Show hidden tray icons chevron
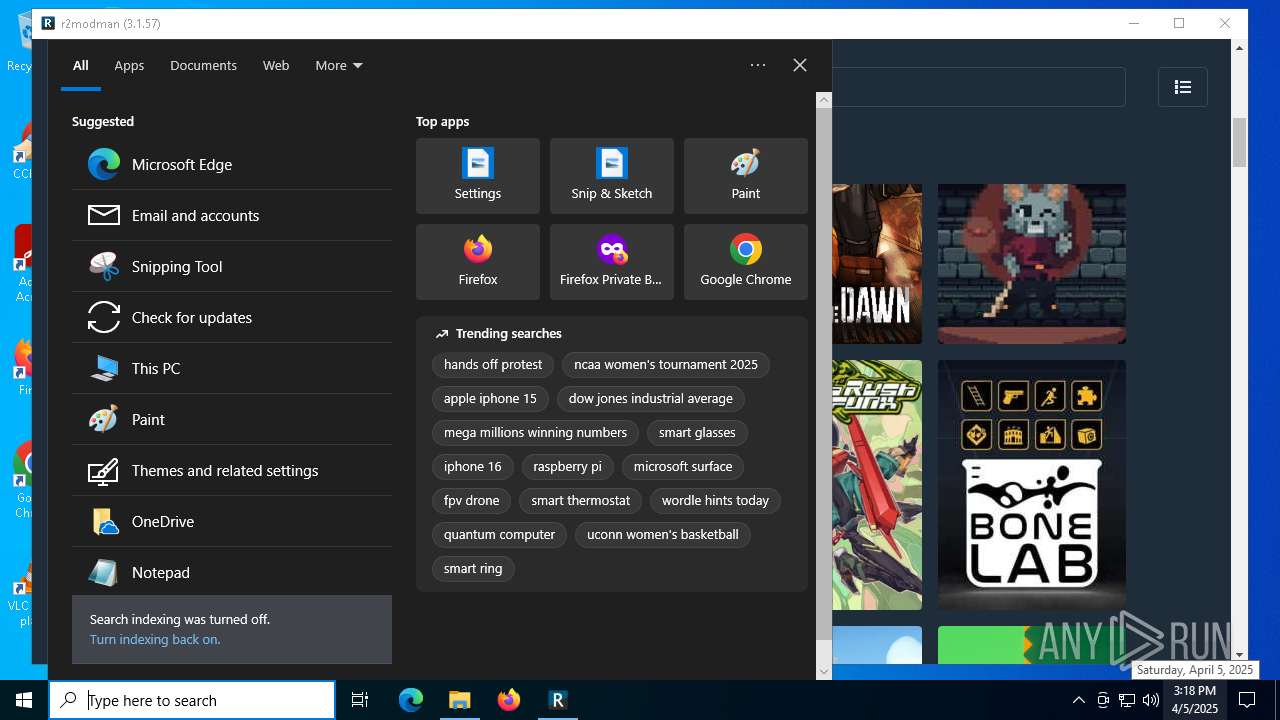1280x720 pixels. [1078, 700]
